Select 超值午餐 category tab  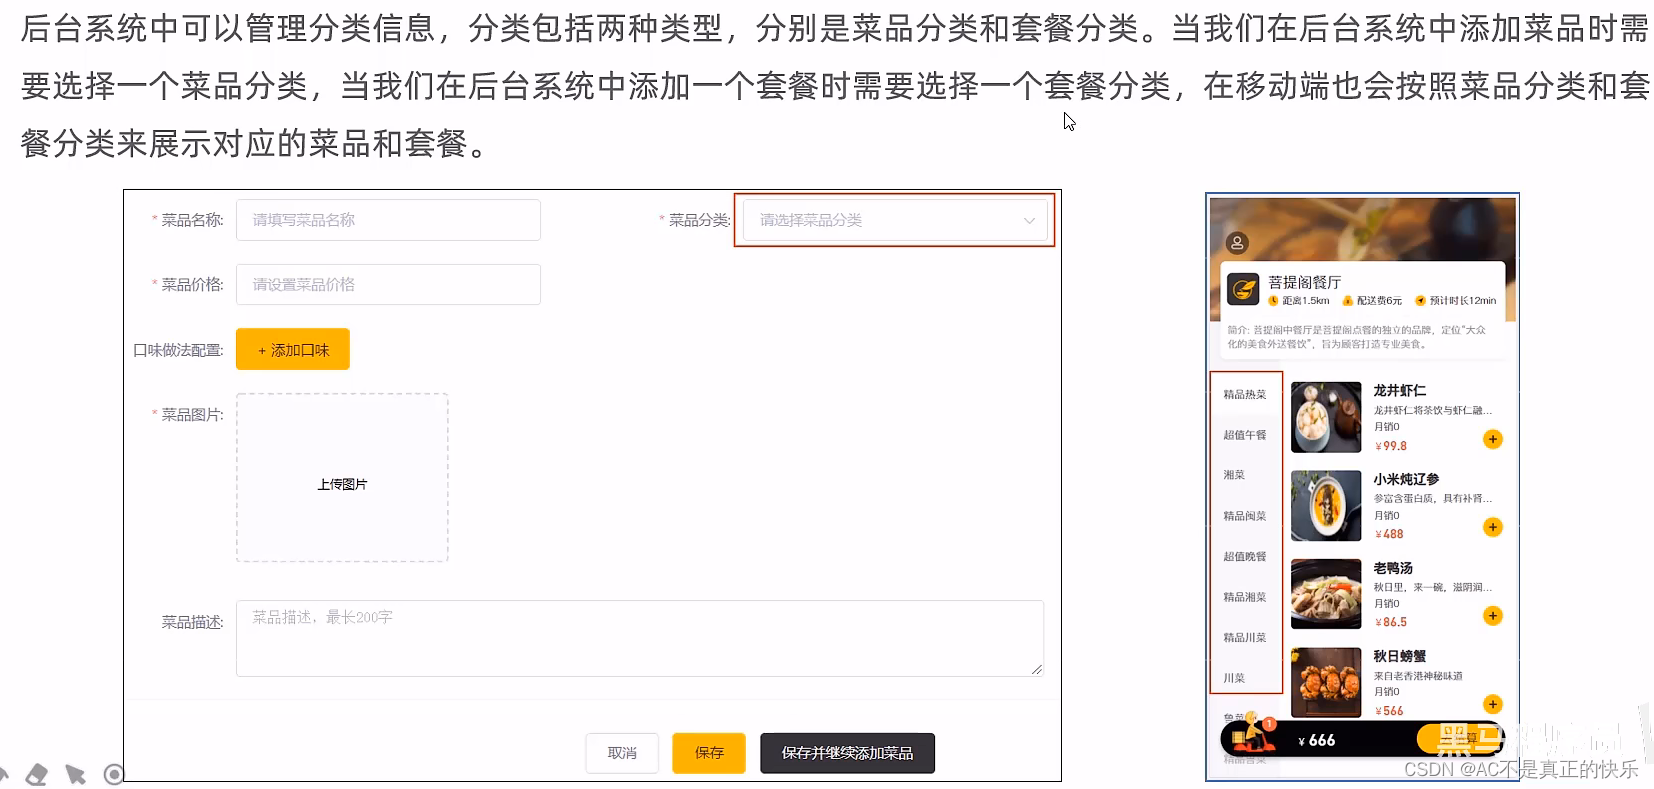1245,435
